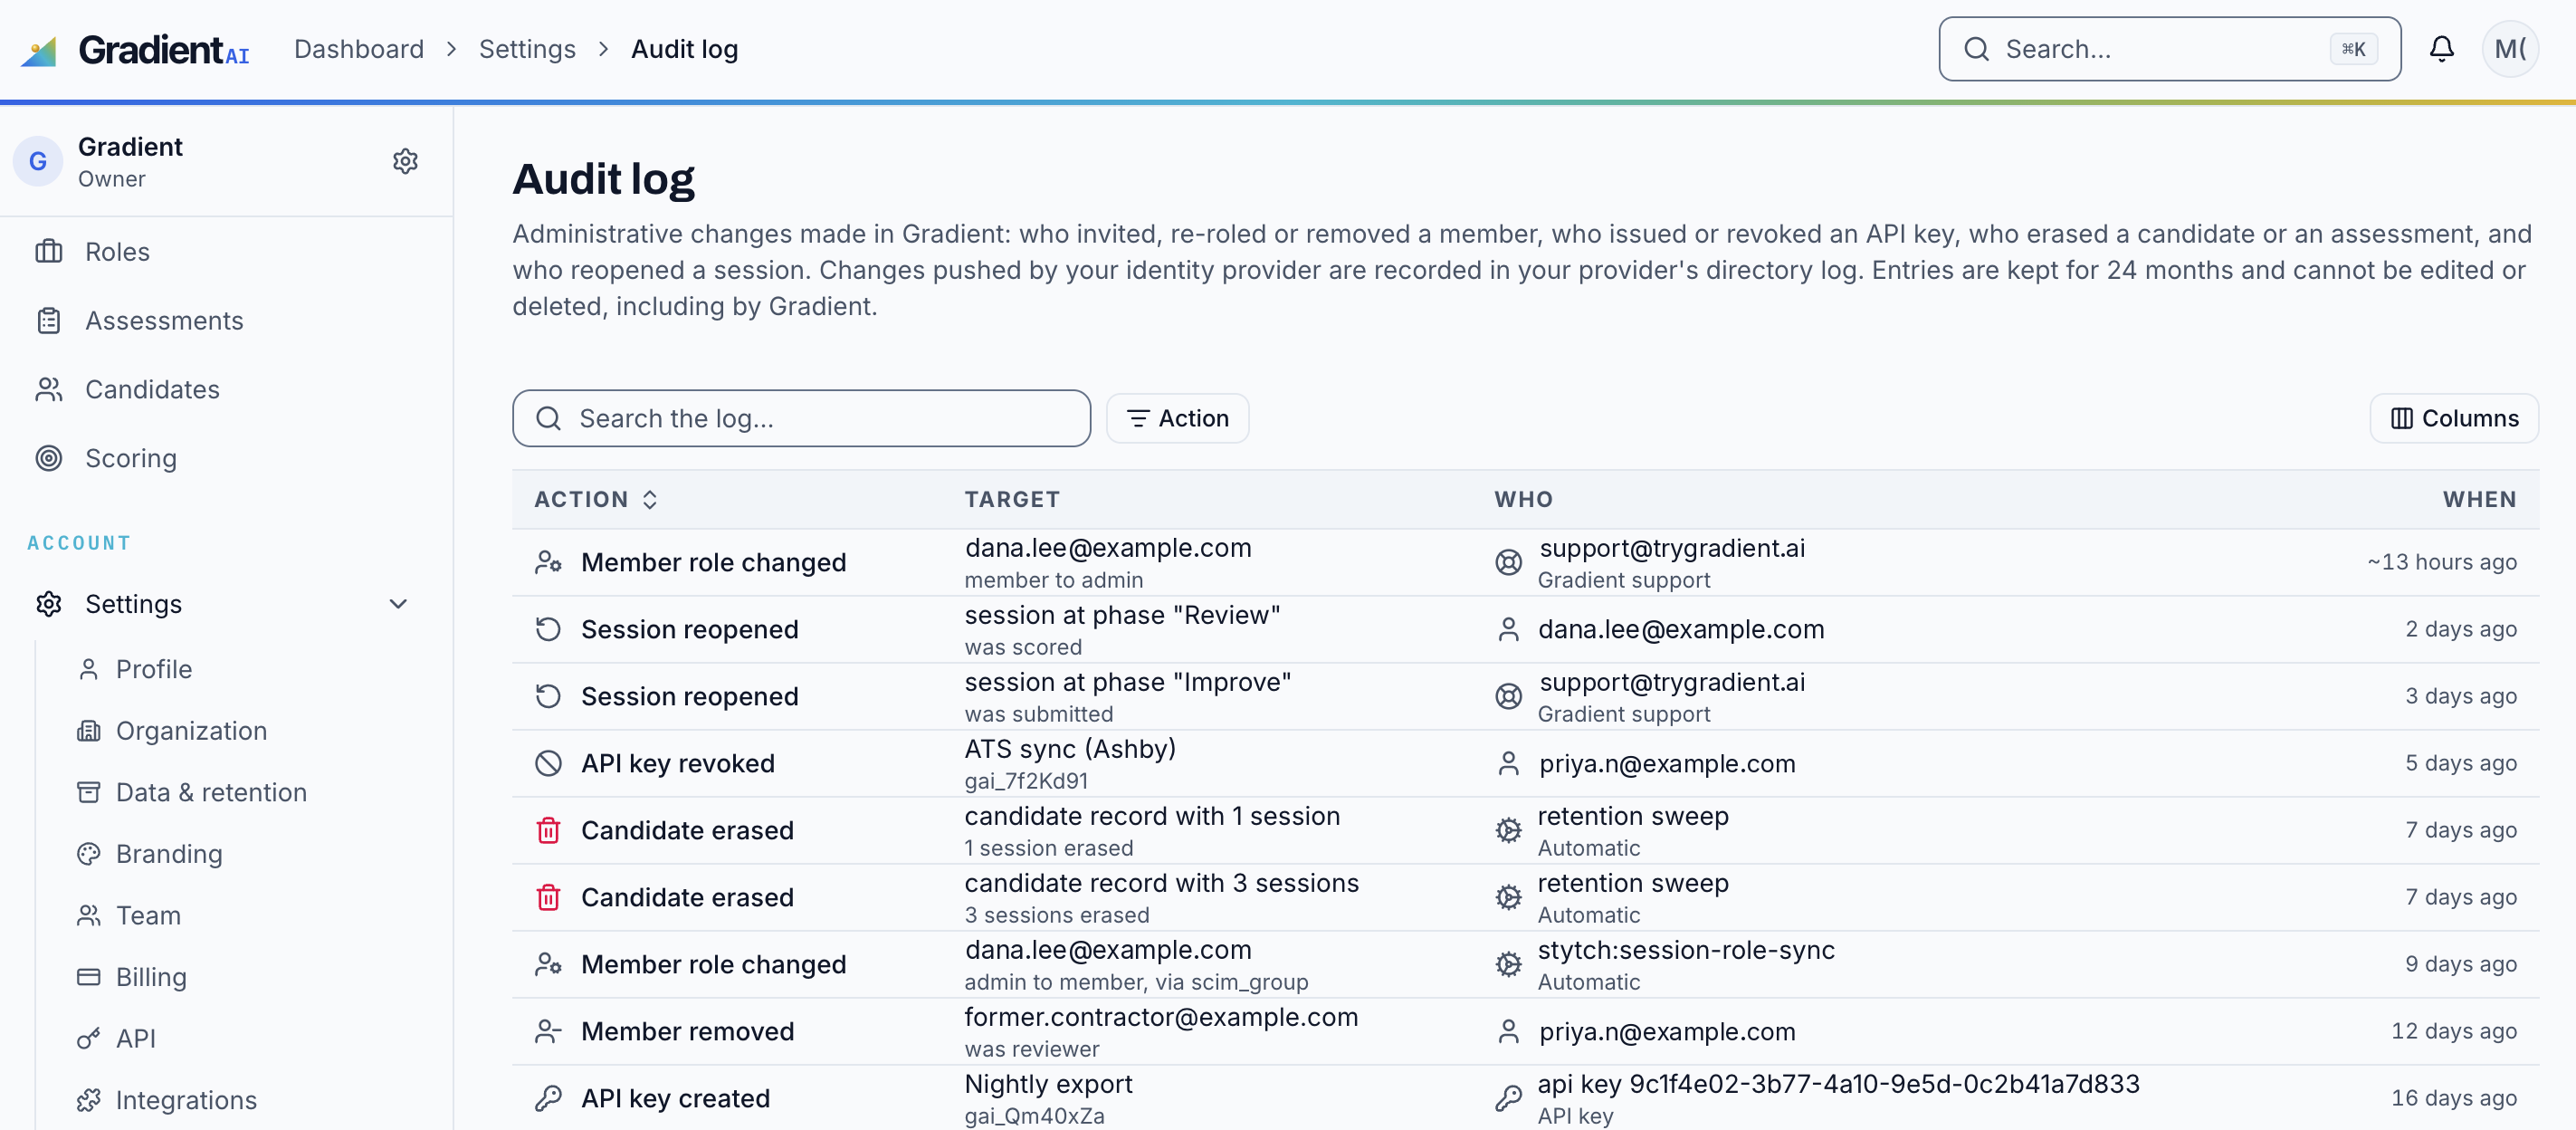The image size is (2576, 1130).
Task: Click "dana.lee@example.com" in 2 days ago row
Action: (1681, 629)
